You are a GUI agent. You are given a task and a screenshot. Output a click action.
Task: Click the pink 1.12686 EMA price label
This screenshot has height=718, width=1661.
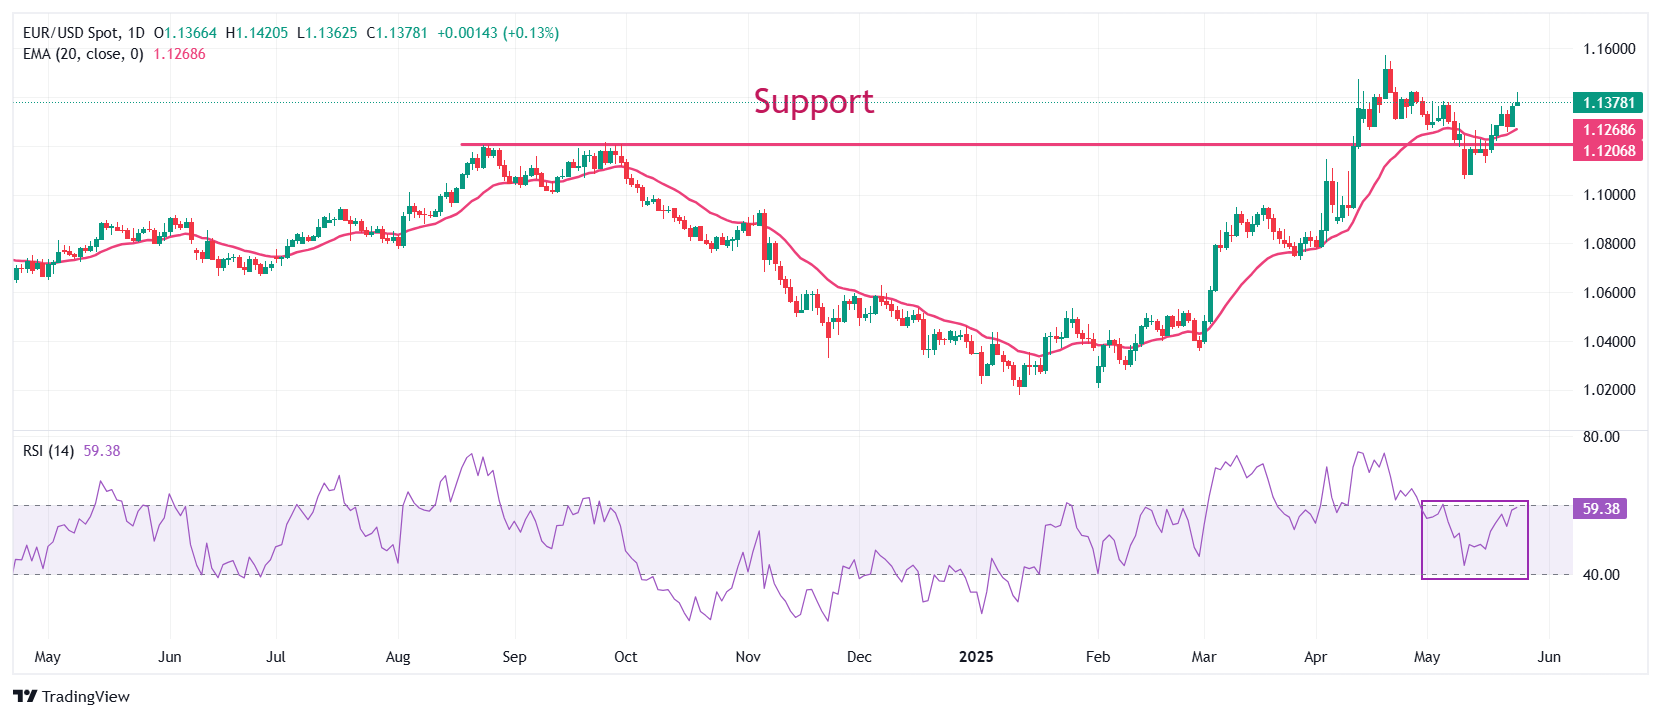[1608, 130]
